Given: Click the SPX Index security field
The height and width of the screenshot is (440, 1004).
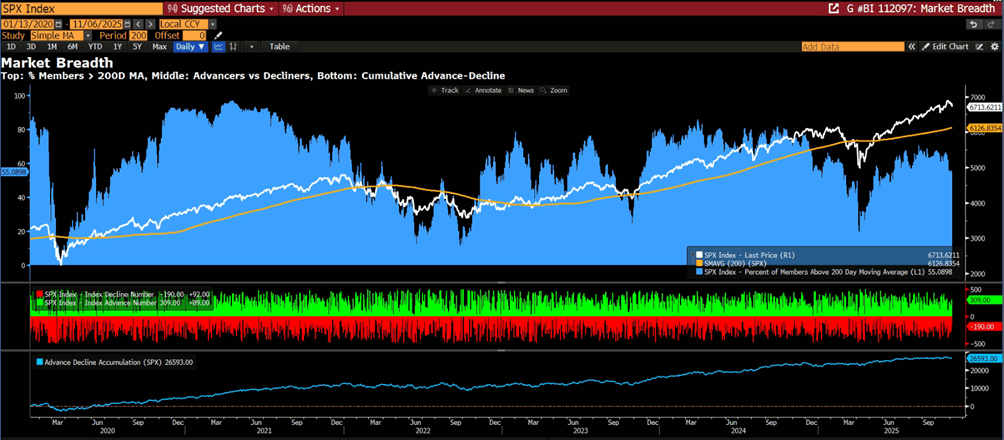Looking at the screenshot, I should [x=81, y=8].
